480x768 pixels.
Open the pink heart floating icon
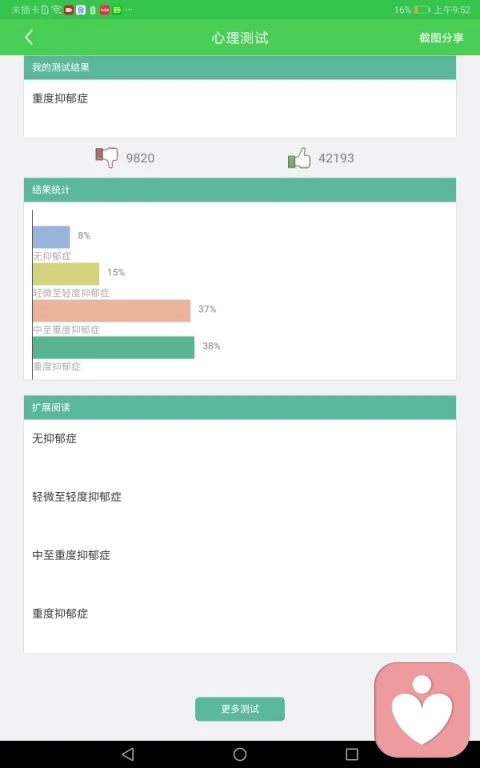[422, 710]
